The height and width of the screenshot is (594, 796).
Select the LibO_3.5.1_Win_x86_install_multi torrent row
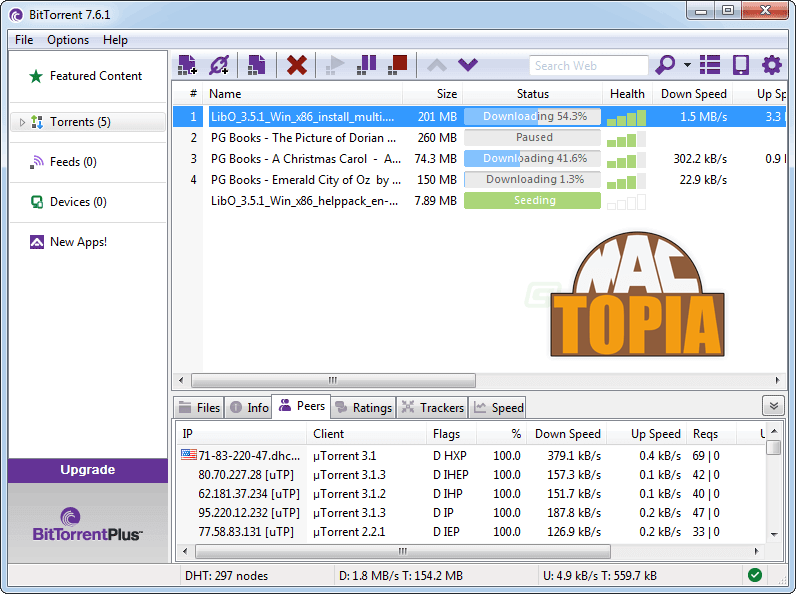coord(479,117)
